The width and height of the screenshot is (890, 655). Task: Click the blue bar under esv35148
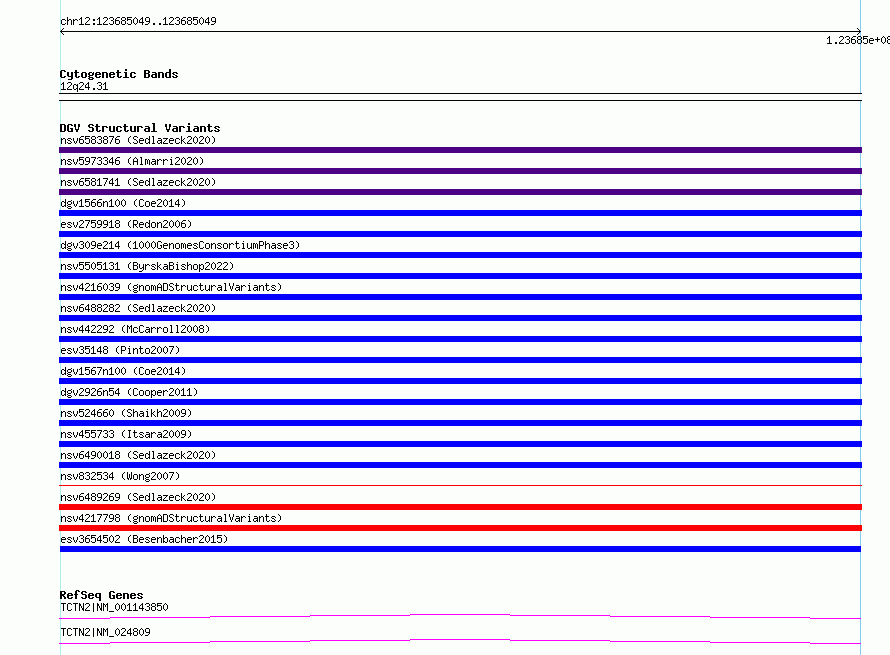click(x=460, y=360)
